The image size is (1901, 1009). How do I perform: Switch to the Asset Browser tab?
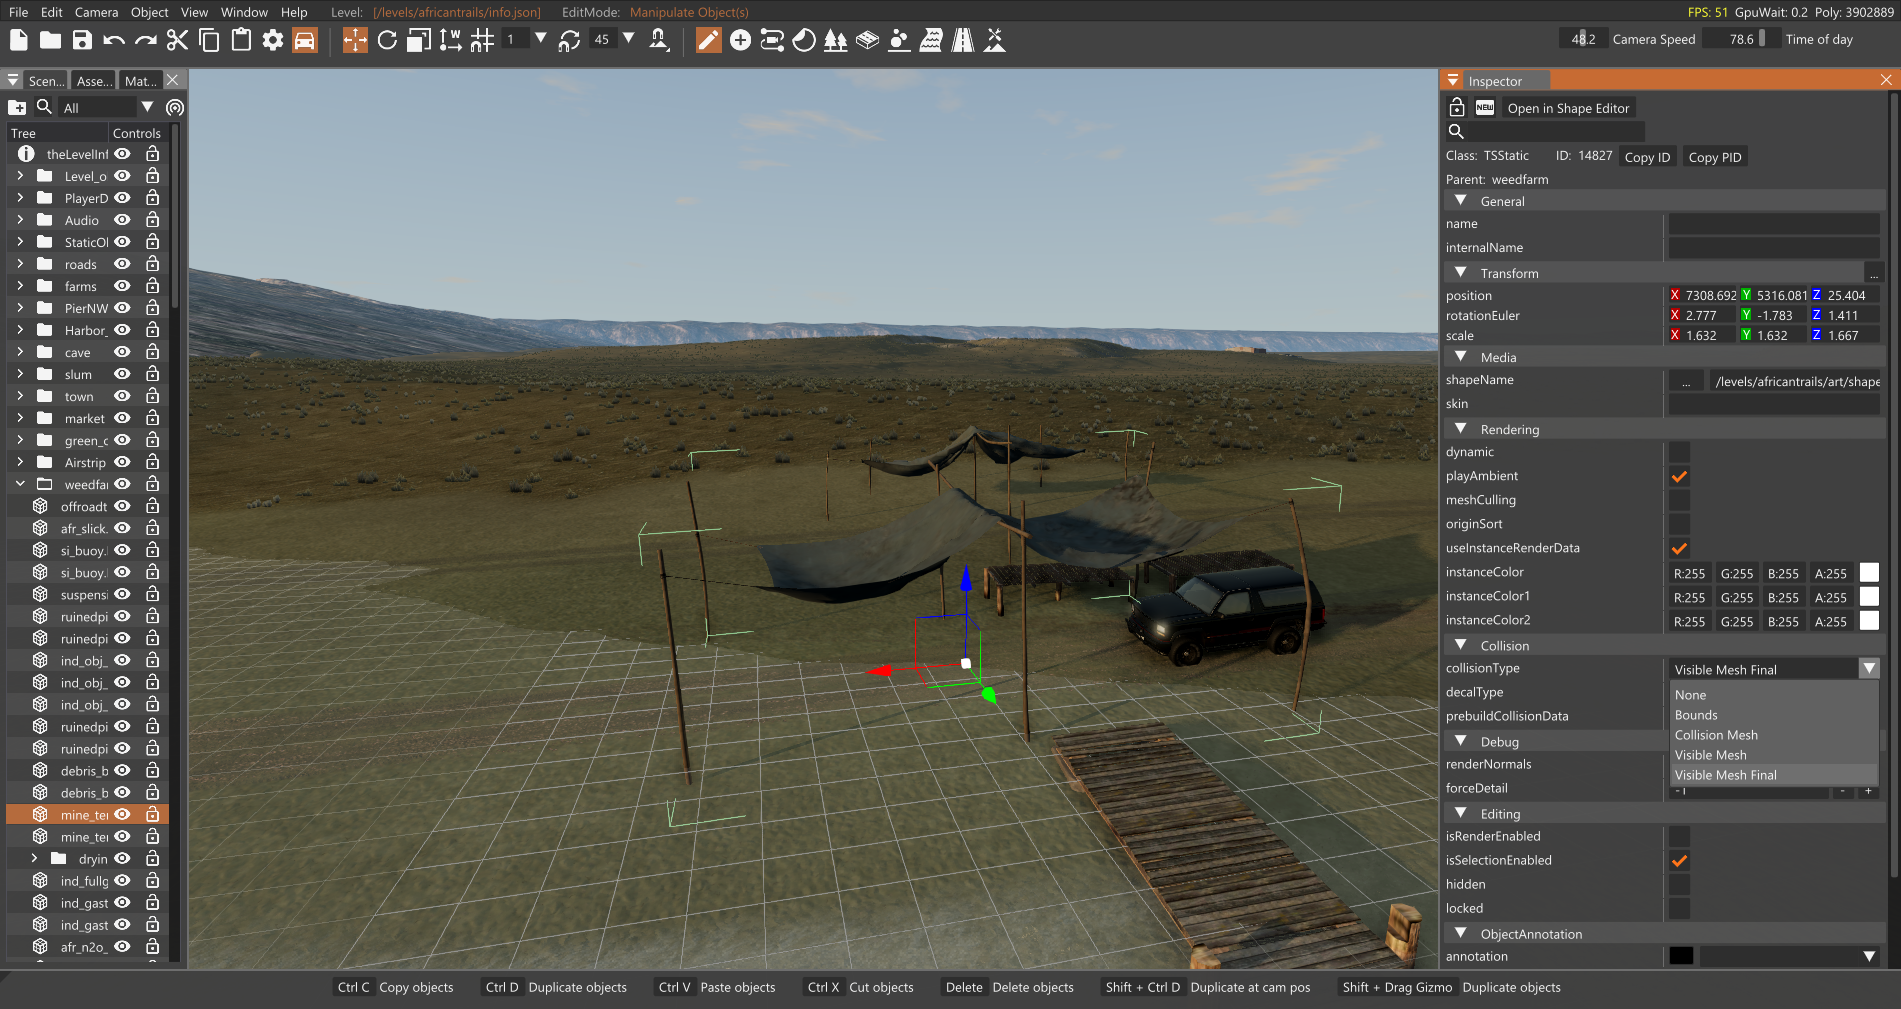[x=94, y=81]
